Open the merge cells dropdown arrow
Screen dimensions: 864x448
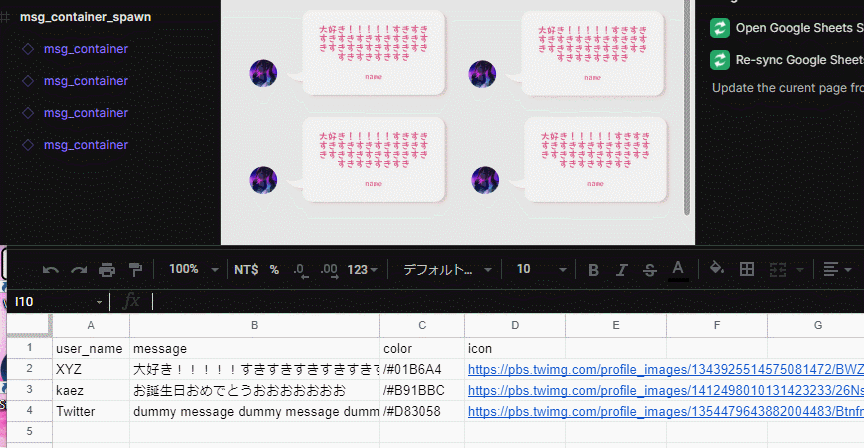800,269
